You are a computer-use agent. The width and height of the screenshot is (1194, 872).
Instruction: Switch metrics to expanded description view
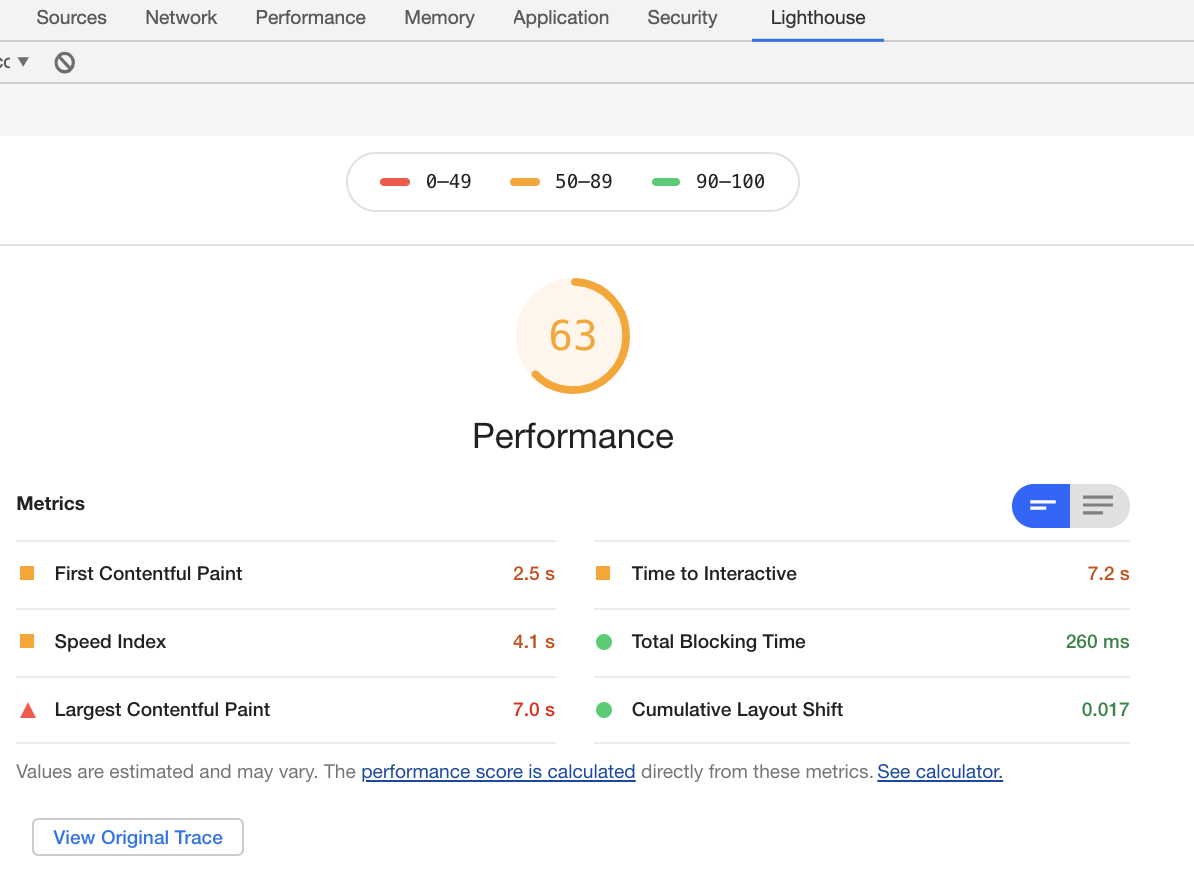coord(1099,505)
